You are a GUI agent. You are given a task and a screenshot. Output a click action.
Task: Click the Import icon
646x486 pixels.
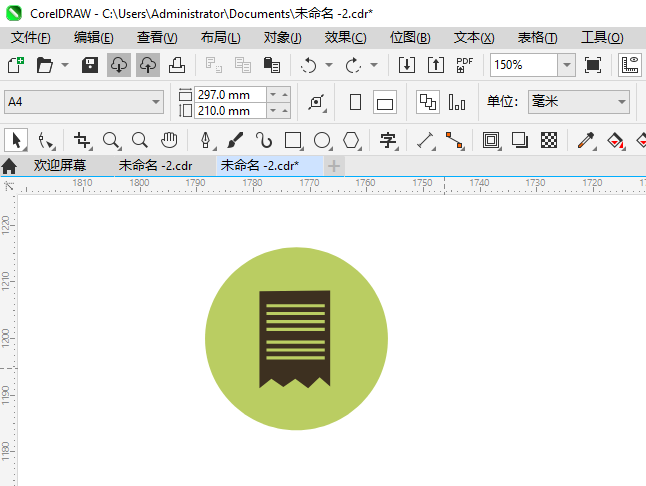pyautogui.click(x=407, y=65)
